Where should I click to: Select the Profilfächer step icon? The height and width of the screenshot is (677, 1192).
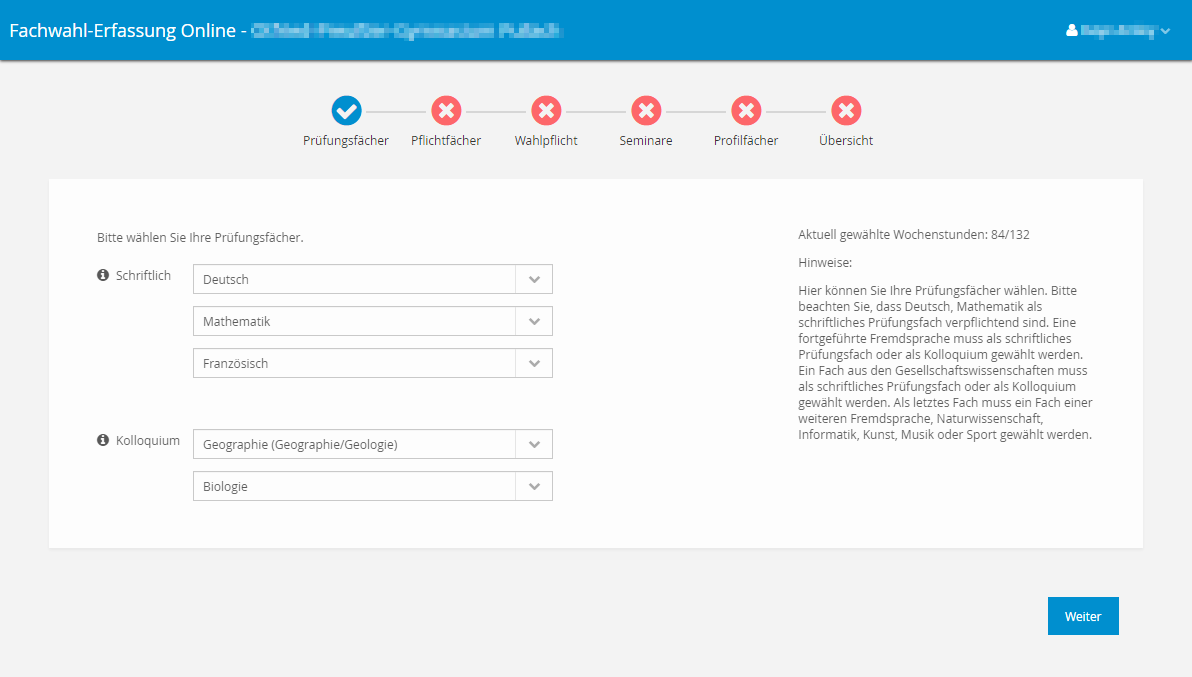point(746,111)
